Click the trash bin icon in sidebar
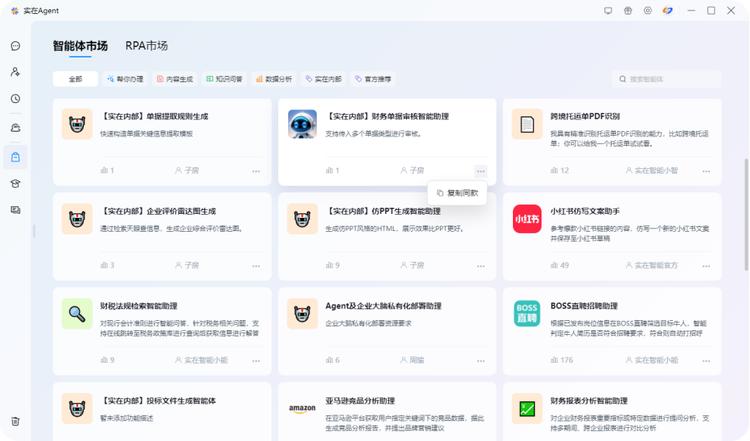The image size is (750, 441). (x=15, y=421)
